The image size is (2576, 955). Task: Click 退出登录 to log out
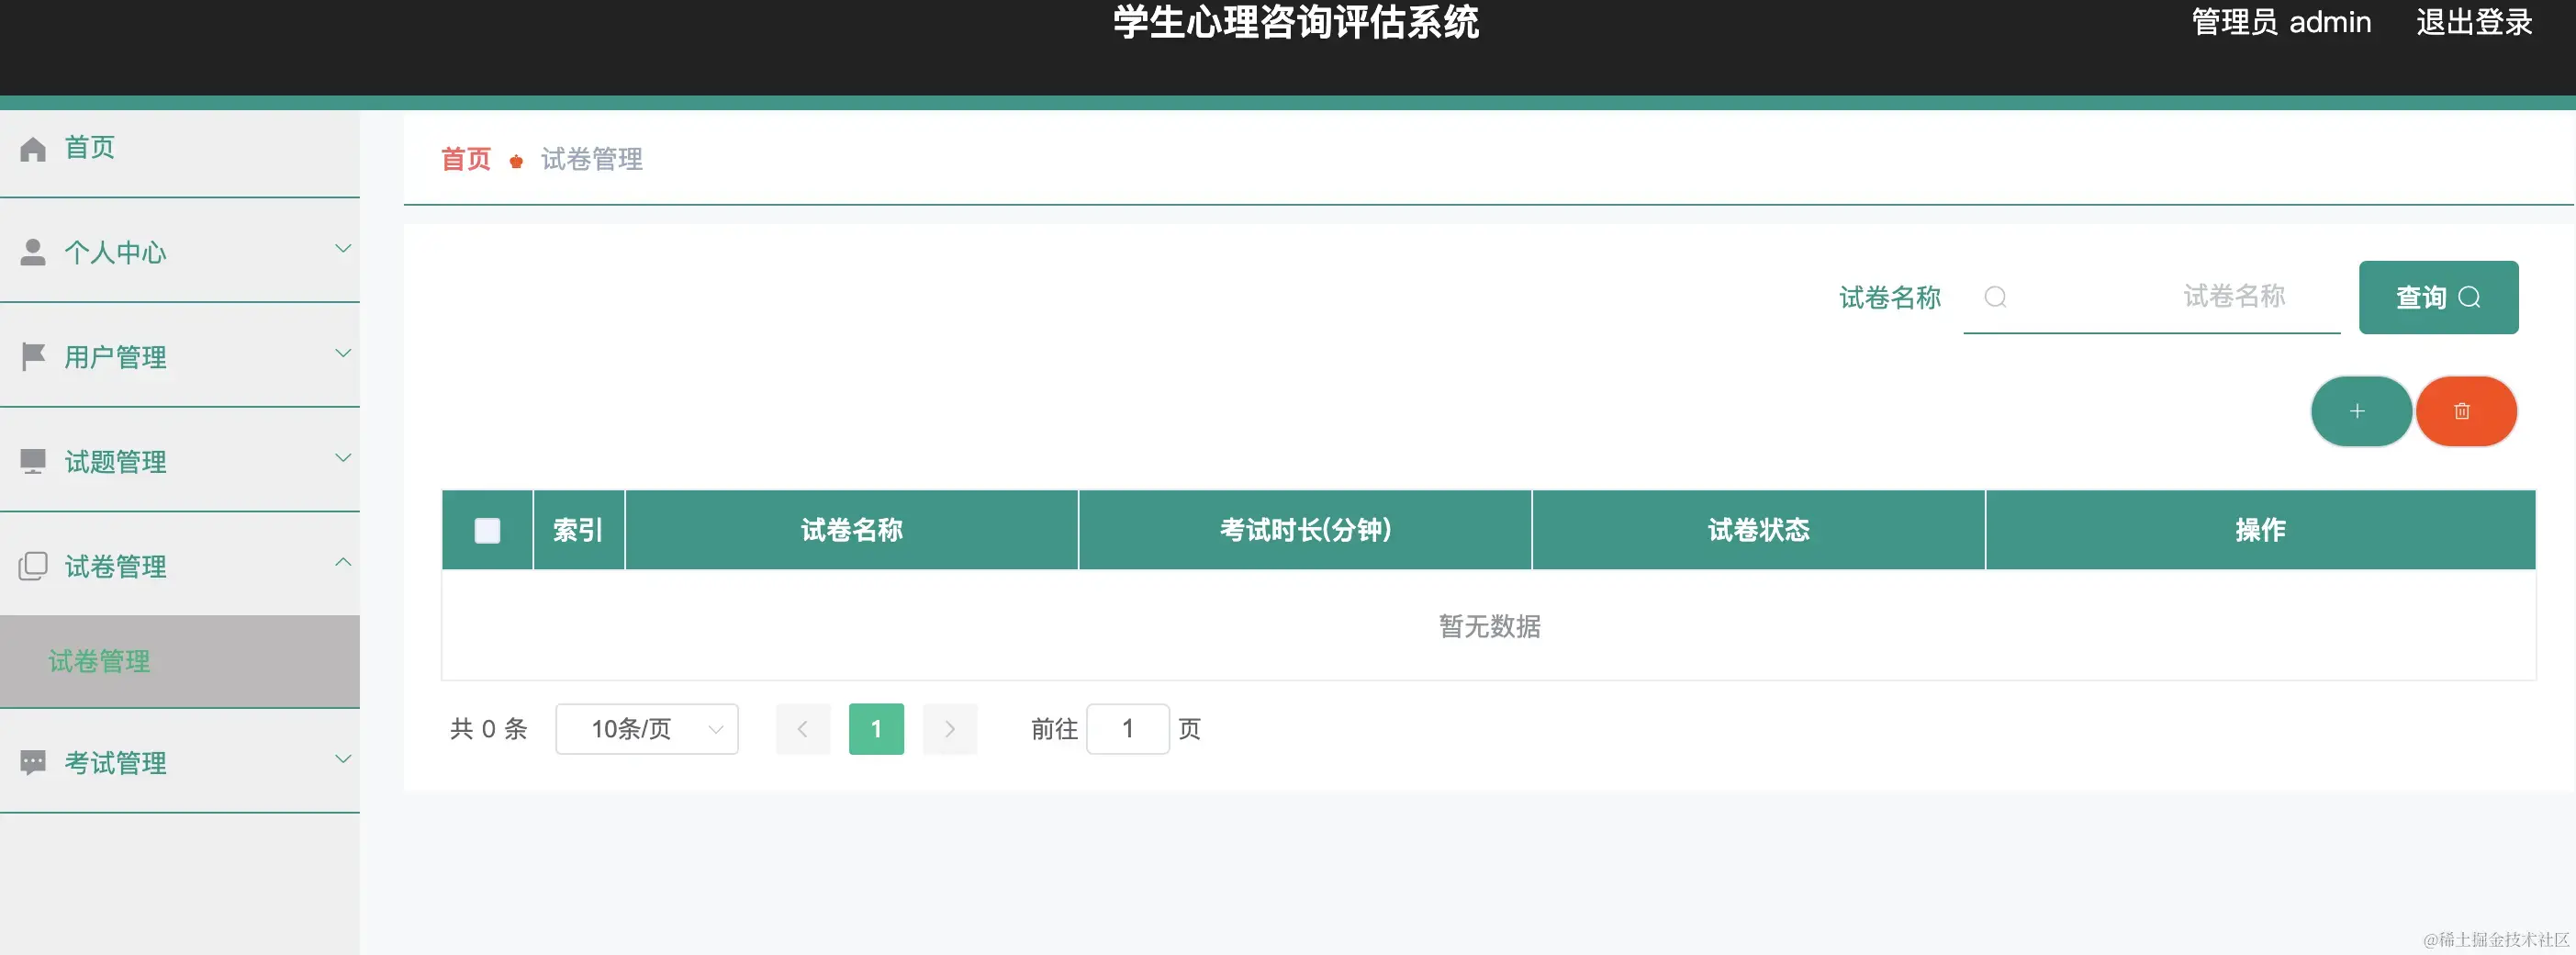[2475, 22]
